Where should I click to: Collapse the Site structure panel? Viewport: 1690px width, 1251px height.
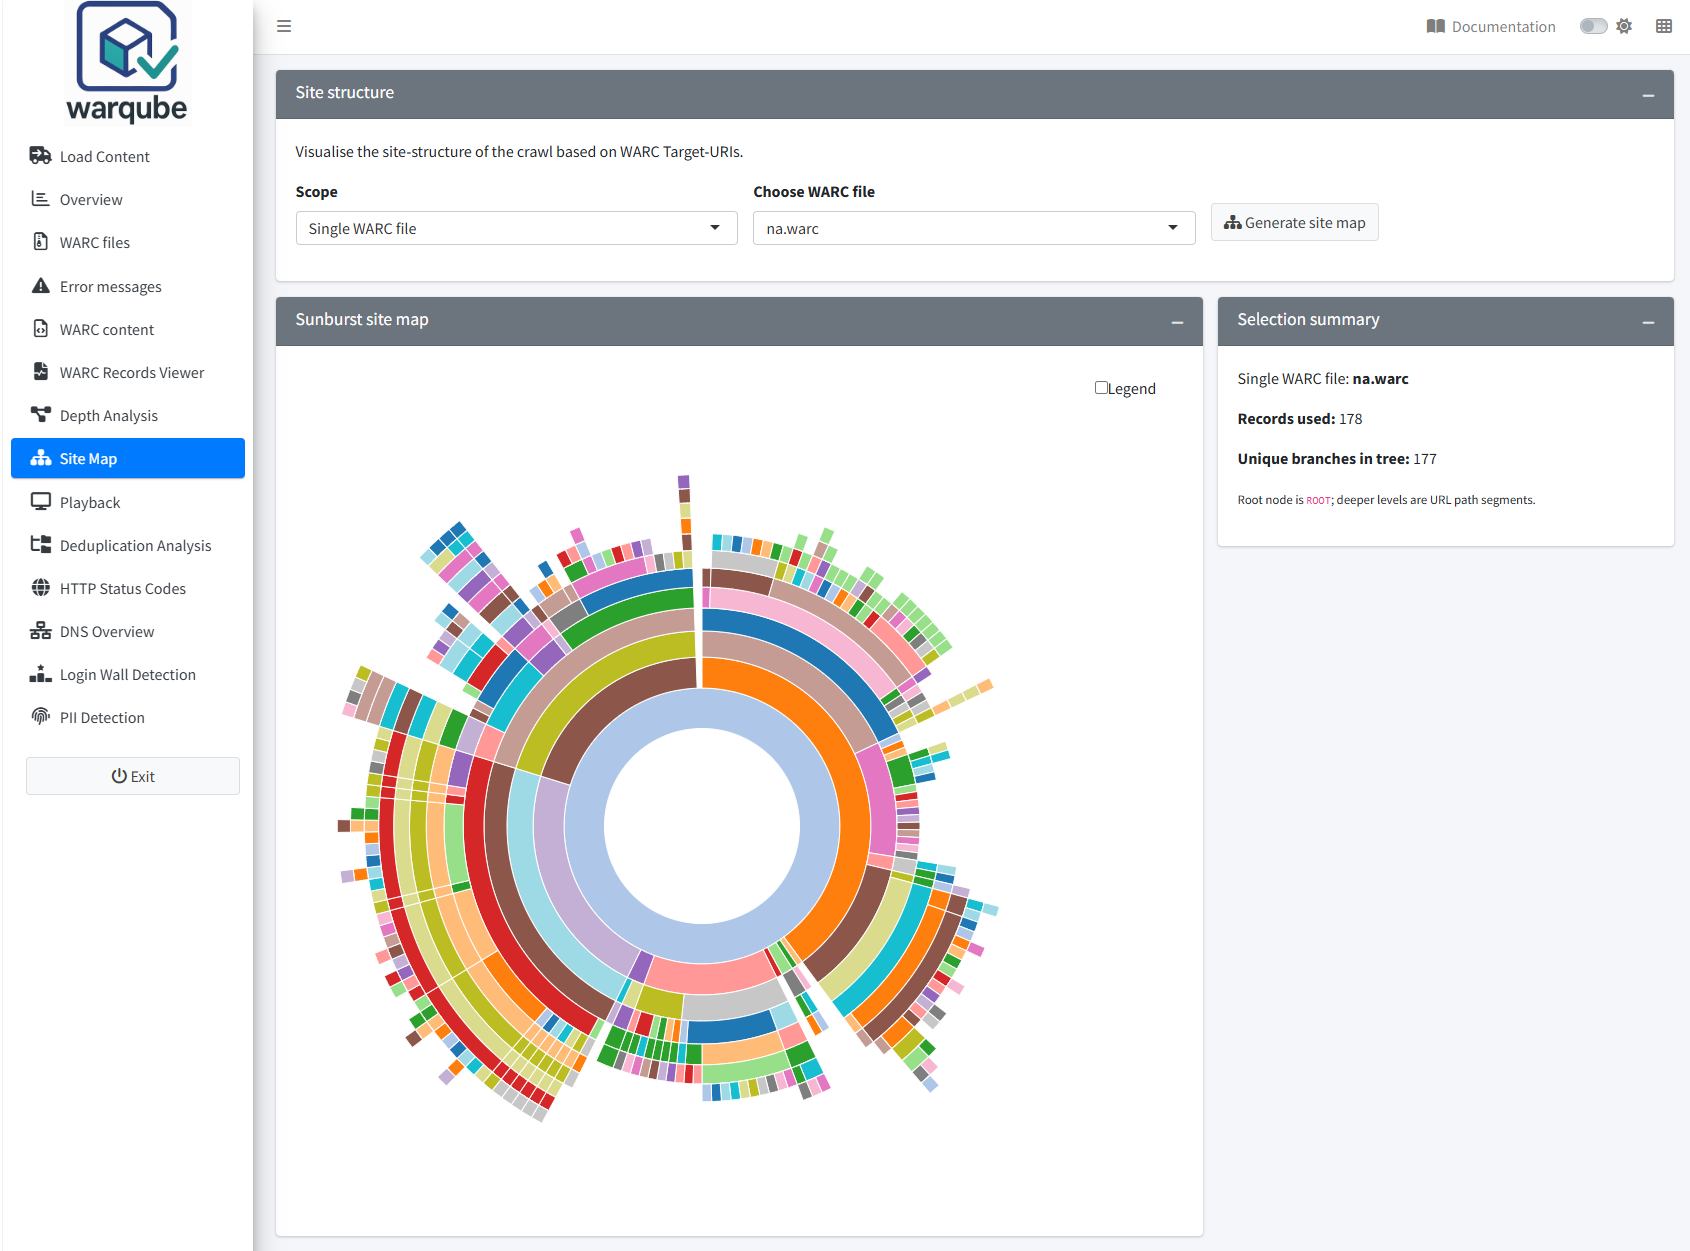1648,94
